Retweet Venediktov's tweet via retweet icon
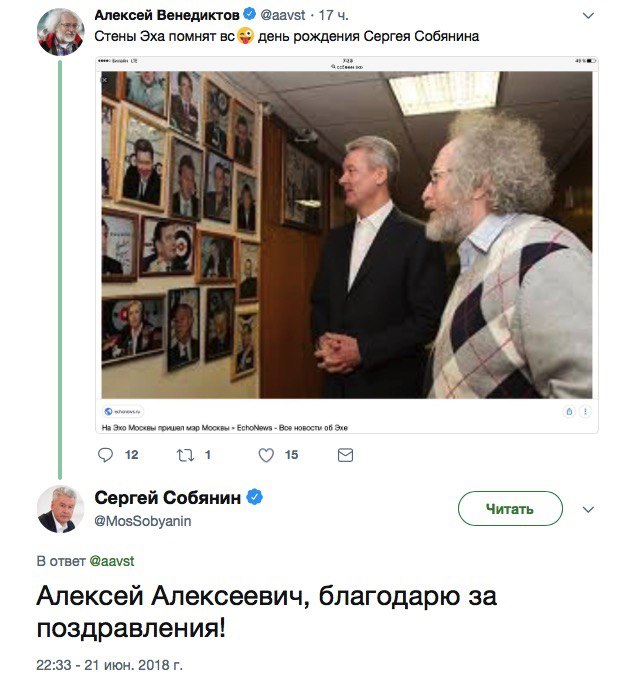Image resolution: width=631 pixels, height=677 pixels. point(185,455)
